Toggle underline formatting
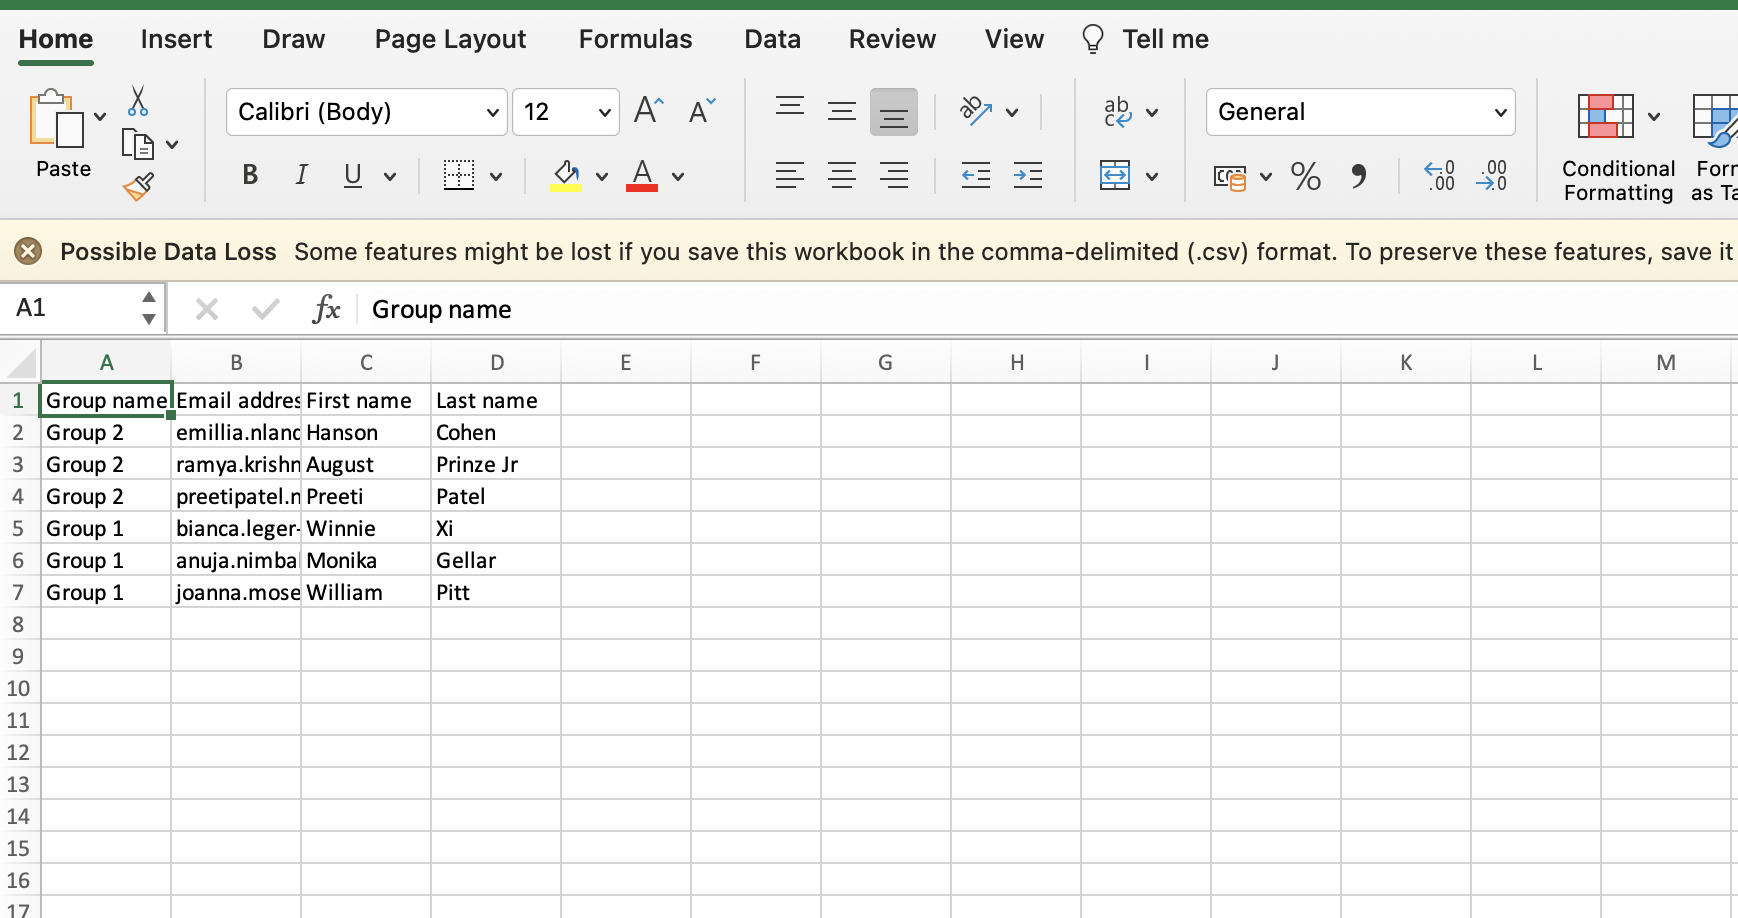Screen dimensions: 1738x918 [351, 175]
